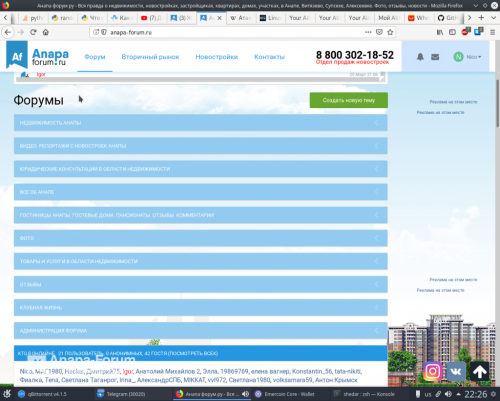The image size is (500, 401).
Task: Expand Юридические консультации section
Action: click(x=201, y=169)
